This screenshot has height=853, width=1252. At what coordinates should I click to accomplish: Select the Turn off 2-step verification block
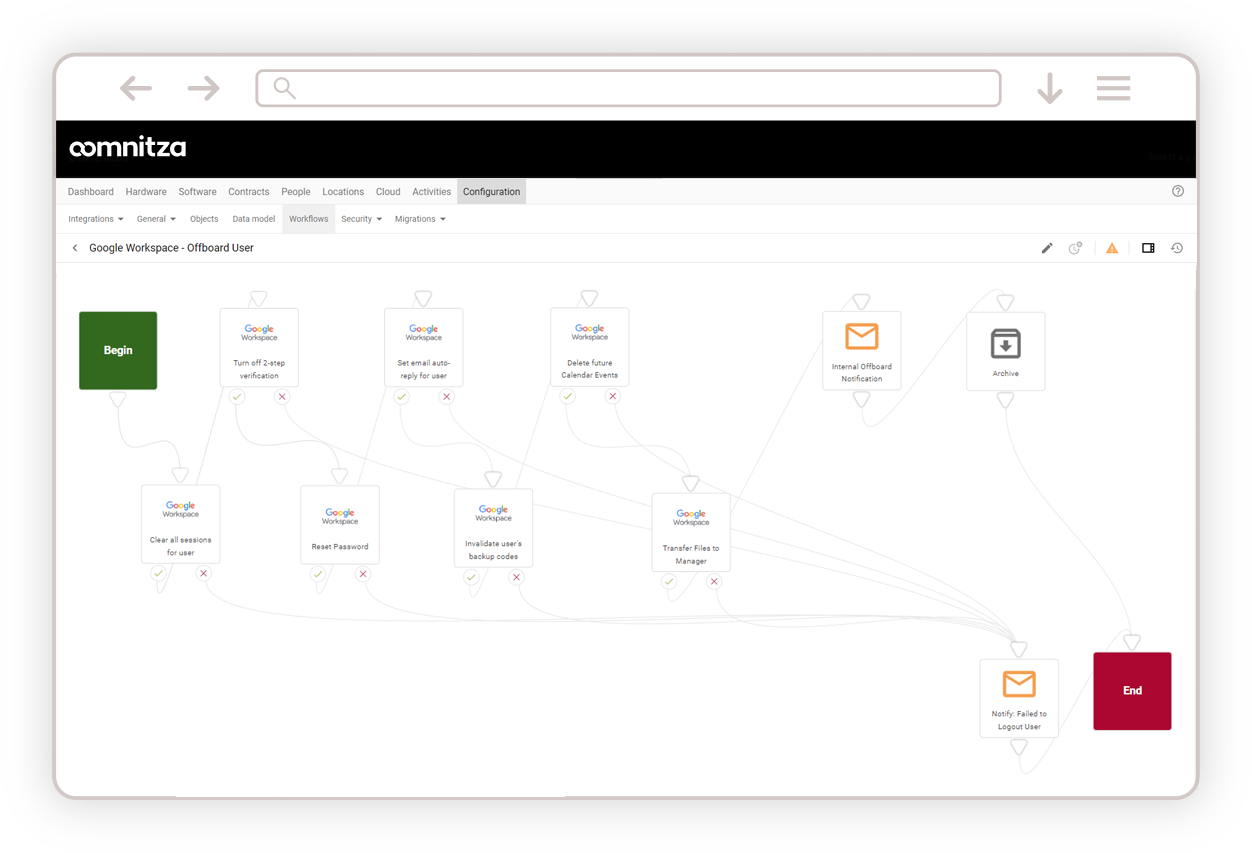point(259,347)
